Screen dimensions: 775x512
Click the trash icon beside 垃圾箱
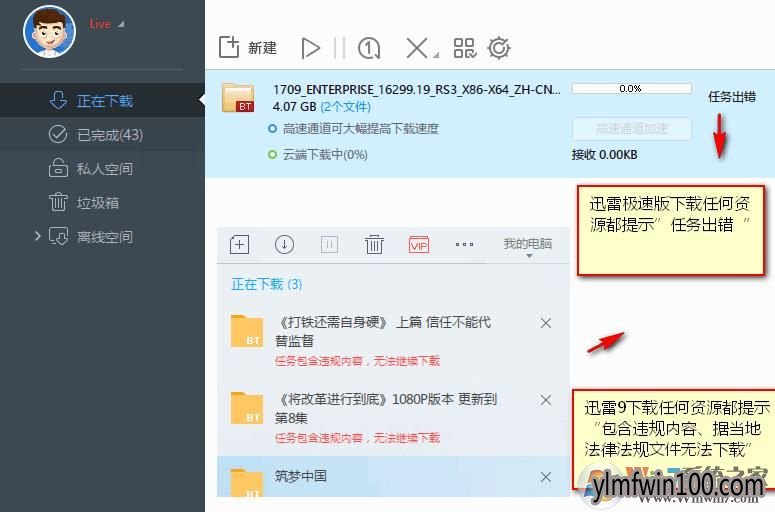[58, 202]
